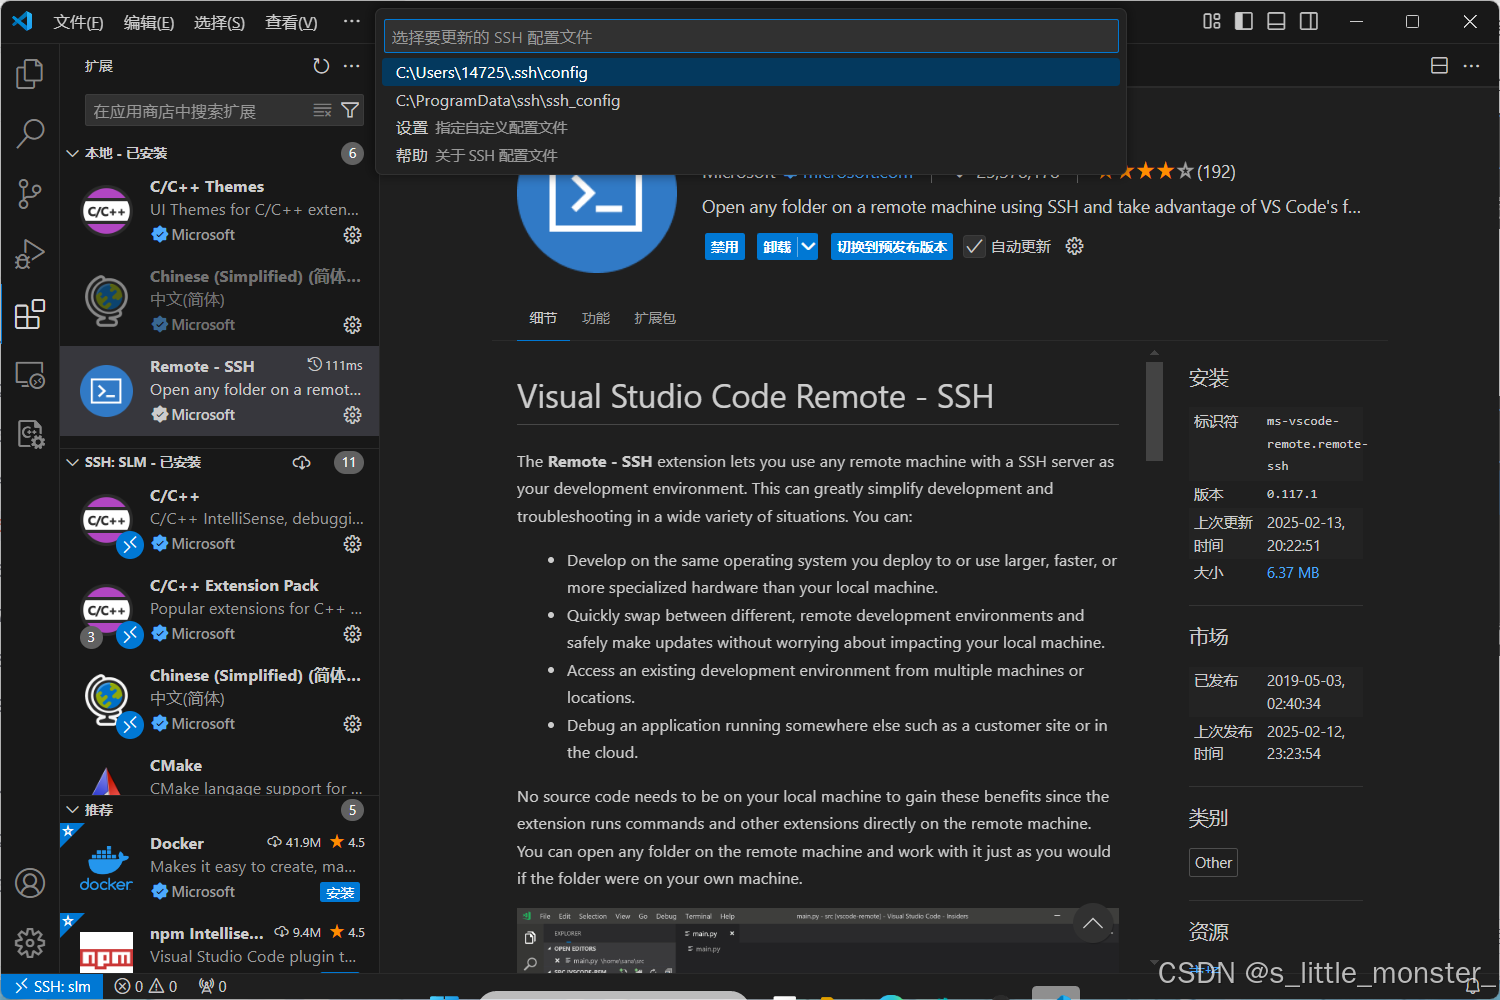Split the editor layout icon
1500x1000 pixels.
coord(1439,66)
